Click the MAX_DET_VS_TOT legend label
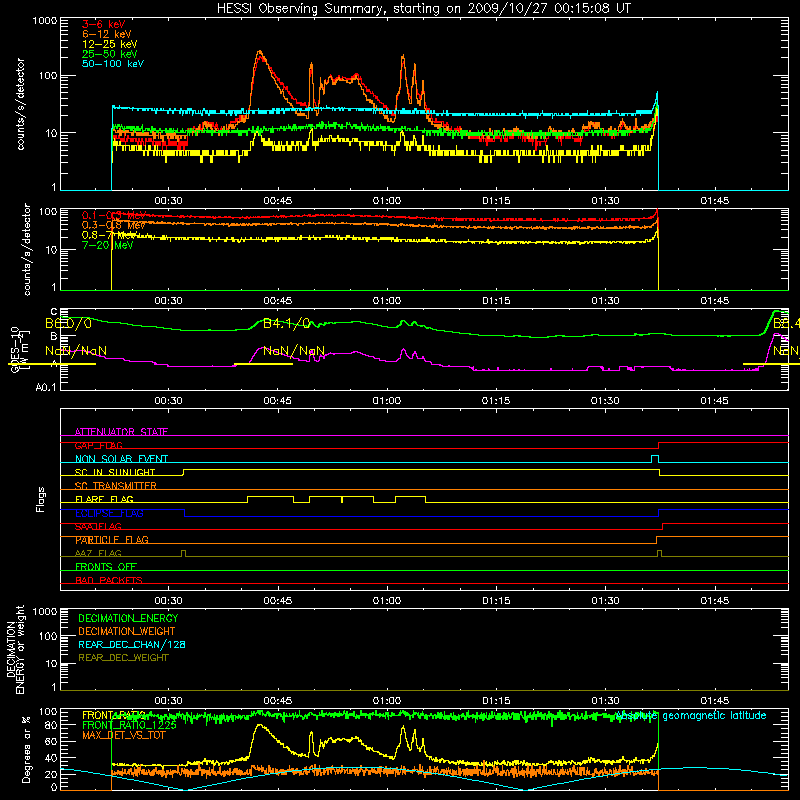The width and height of the screenshot is (800, 800). [123, 735]
